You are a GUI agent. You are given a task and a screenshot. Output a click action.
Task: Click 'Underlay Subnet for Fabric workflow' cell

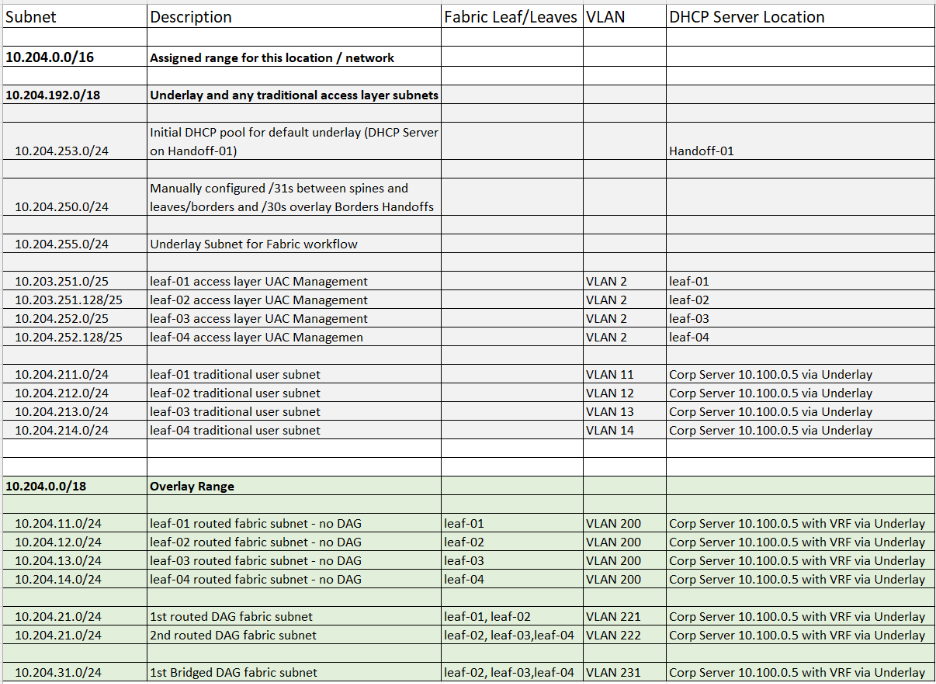tap(294, 244)
